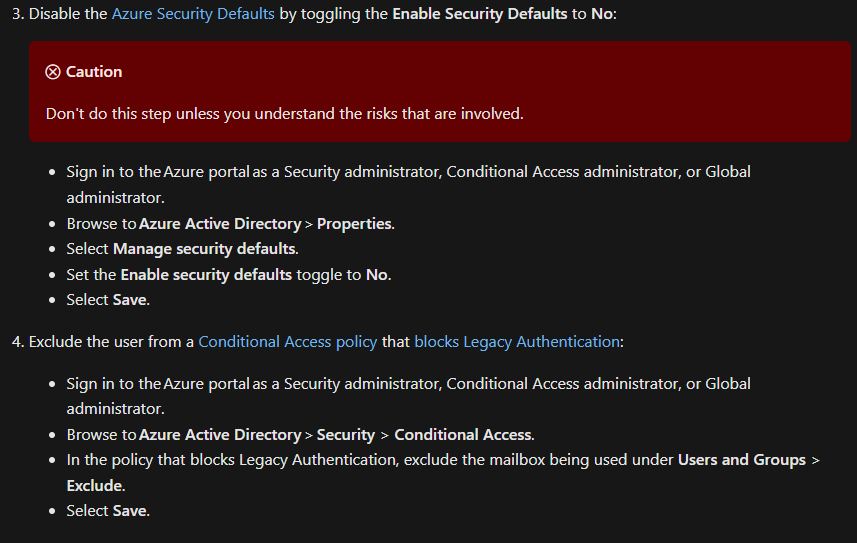Click bold Enable Security Defaults in step 3 heading
This screenshot has width=857, height=543.
pyautogui.click(x=480, y=14)
